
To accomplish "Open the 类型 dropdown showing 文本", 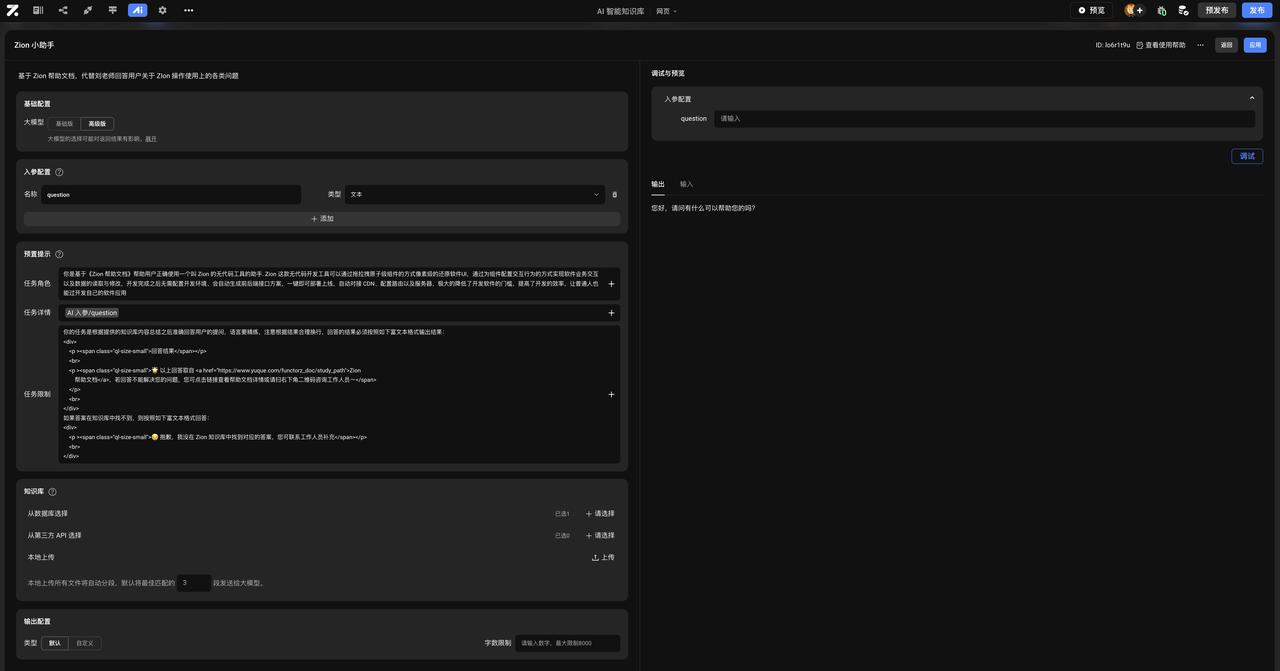I will tap(474, 195).
